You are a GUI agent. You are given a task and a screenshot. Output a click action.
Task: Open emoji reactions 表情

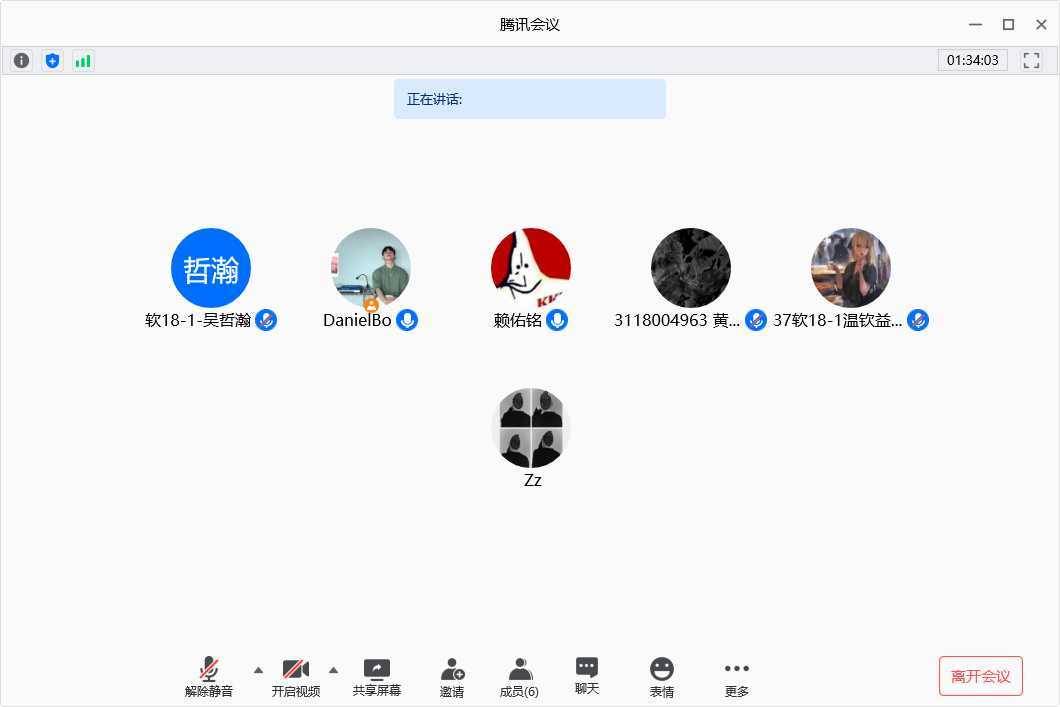[662, 677]
